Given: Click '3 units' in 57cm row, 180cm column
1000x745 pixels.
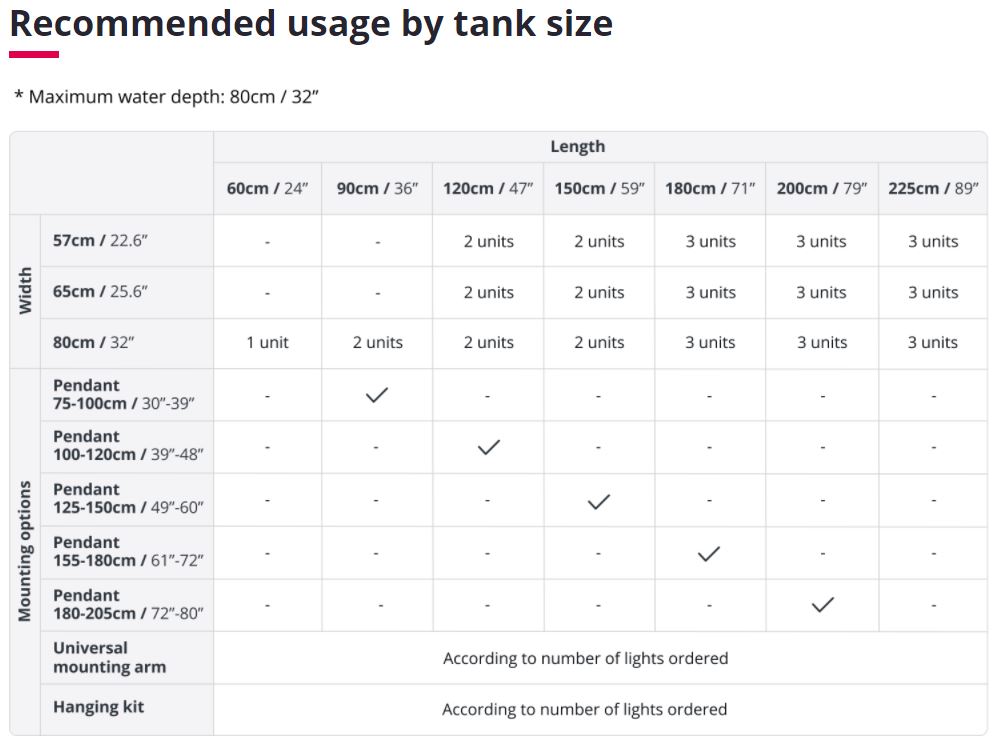Looking at the screenshot, I should 710,241.
